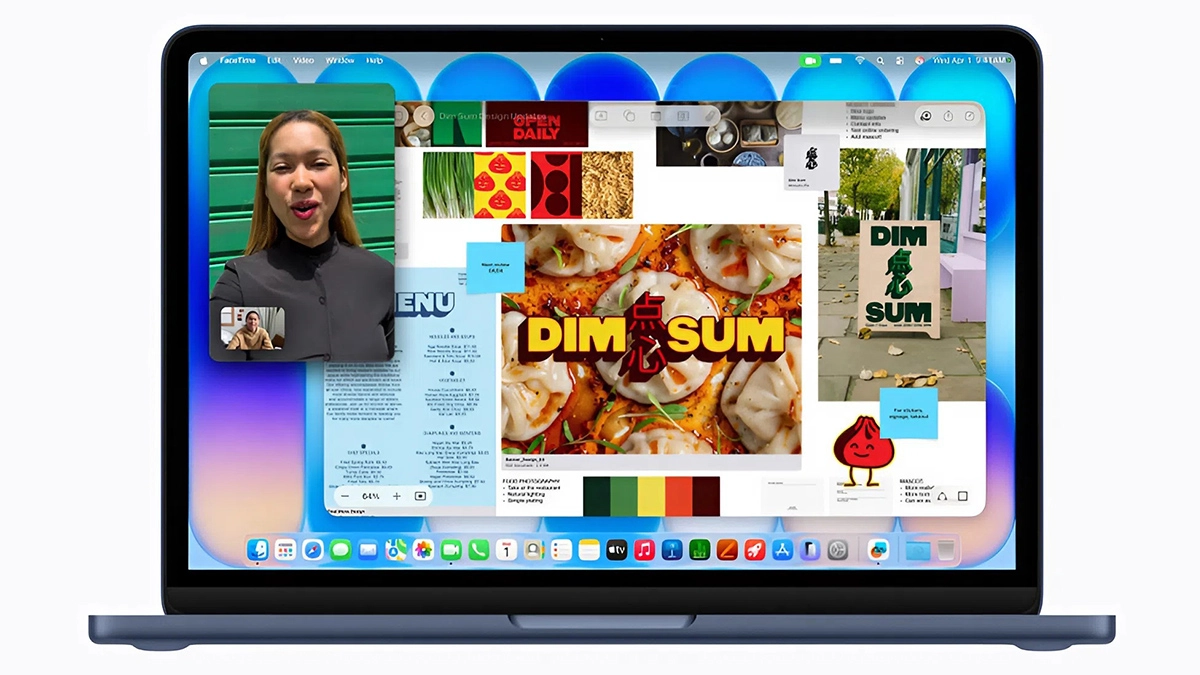The height and width of the screenshot is (675, 1200).
Task: Open the Apple menu
Action: [x=205, y=61]
